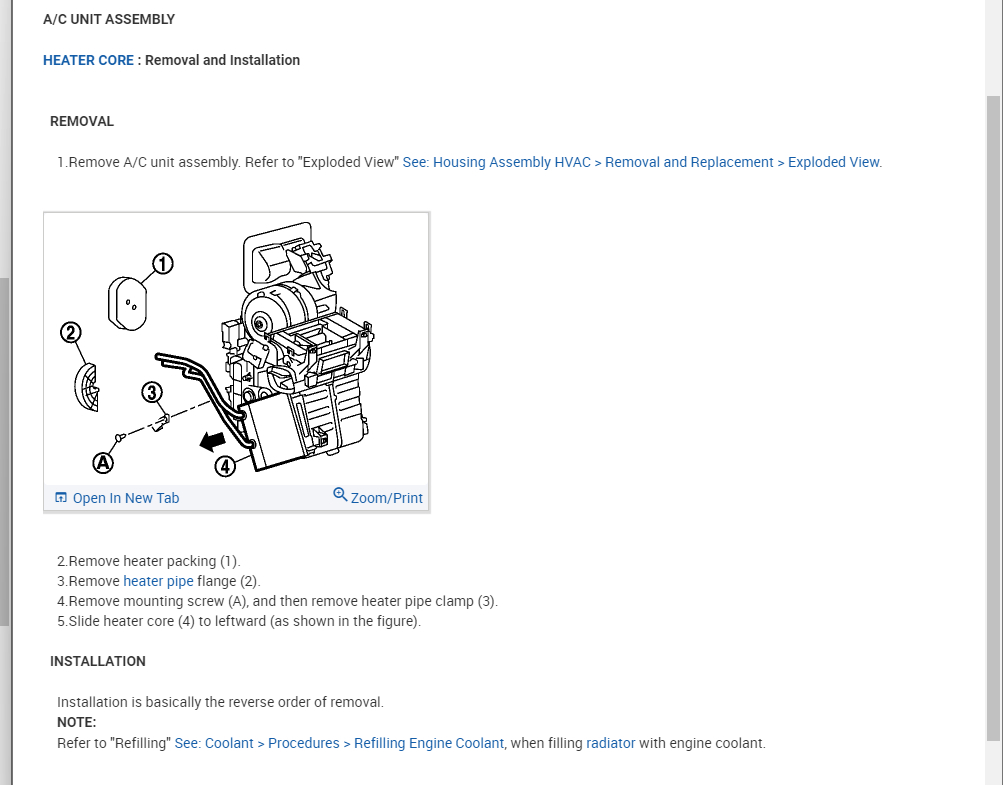Image resolution: width=1003 pixels, height=785 pixels.
Task: Open the HEATER CORE link
Action: pyautogui.click(x=88, y=60)
